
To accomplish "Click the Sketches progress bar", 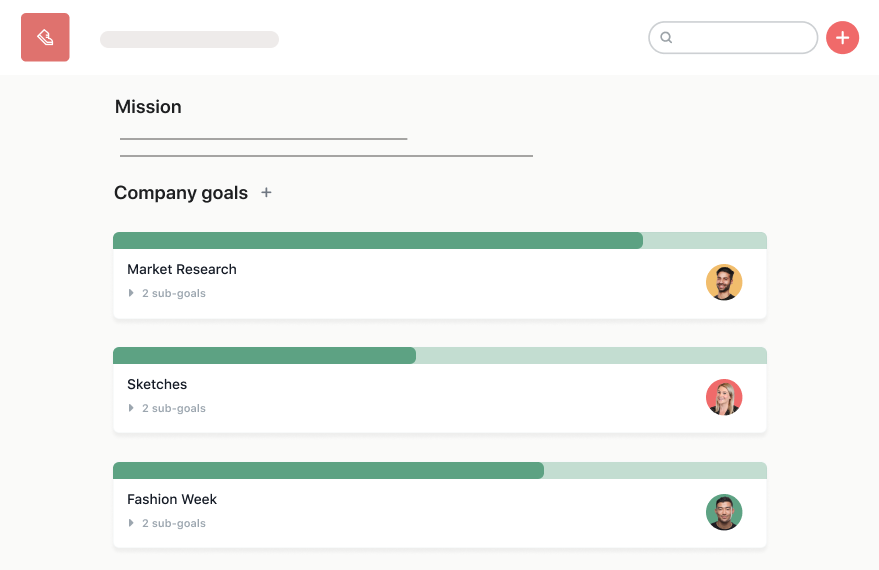I will tap(439, 356).
